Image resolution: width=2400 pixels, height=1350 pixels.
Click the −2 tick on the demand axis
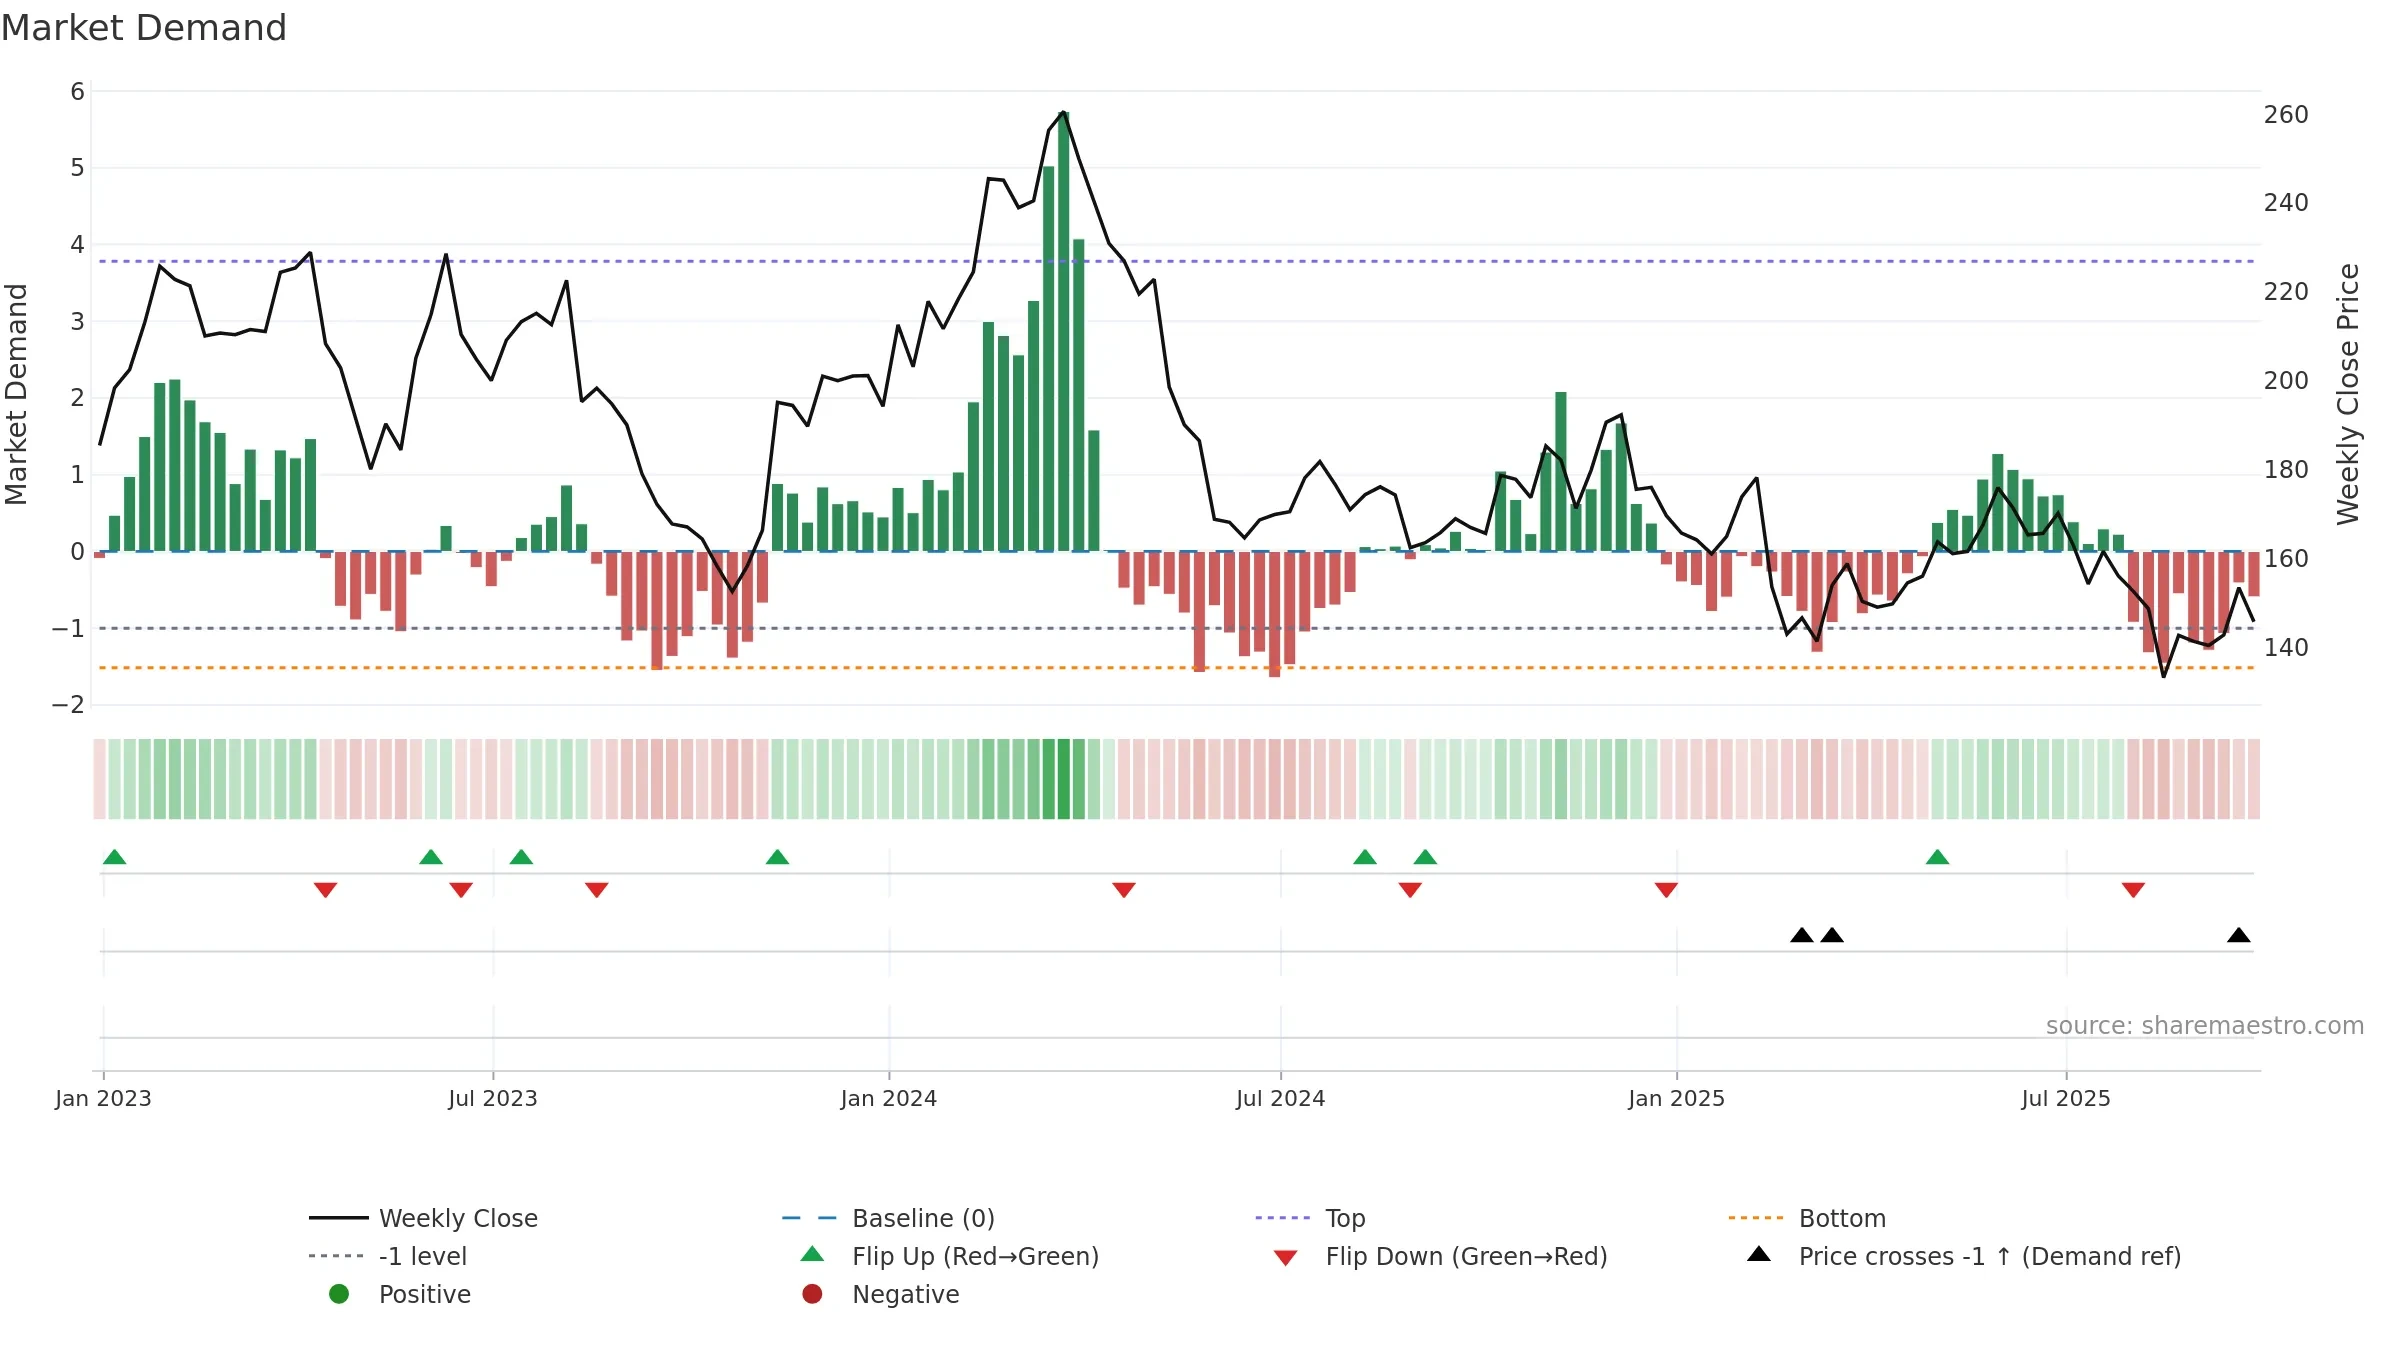(x=68, y=704)
